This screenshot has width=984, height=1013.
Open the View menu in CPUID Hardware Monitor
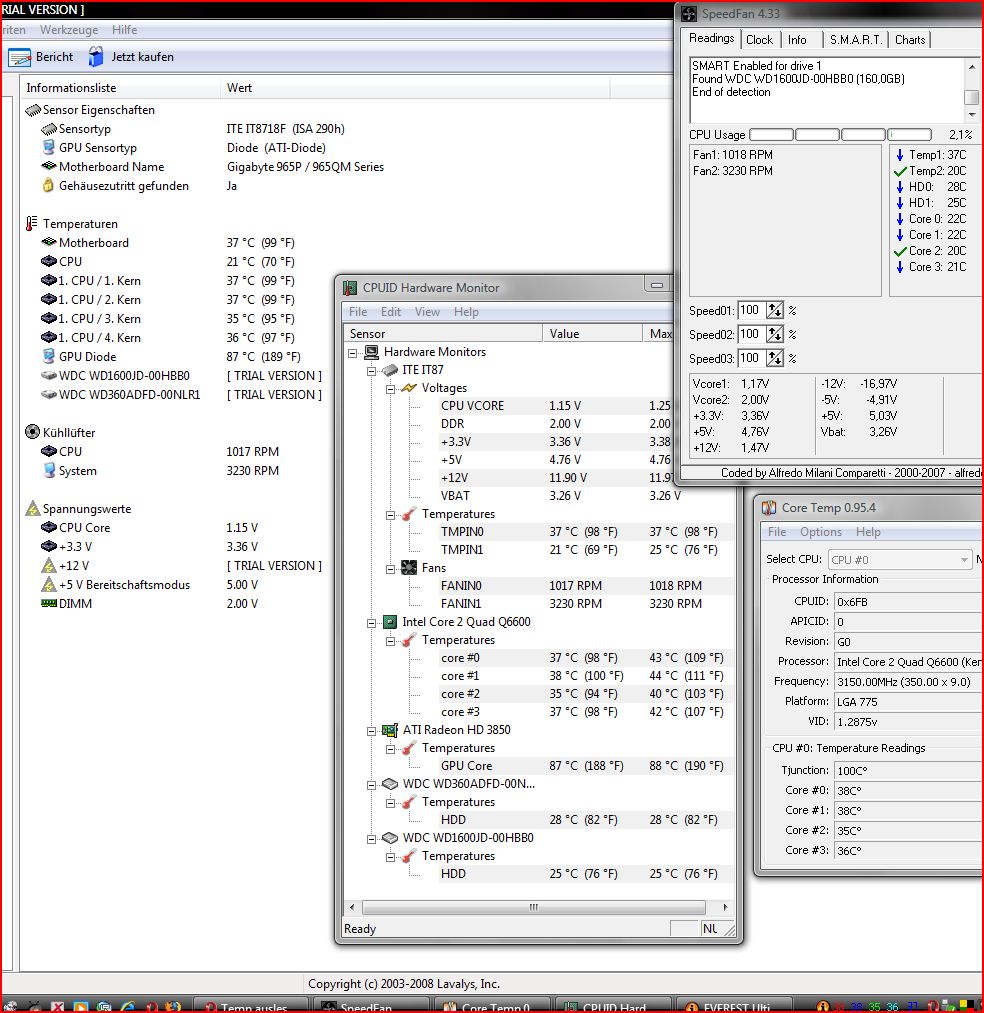427,312
